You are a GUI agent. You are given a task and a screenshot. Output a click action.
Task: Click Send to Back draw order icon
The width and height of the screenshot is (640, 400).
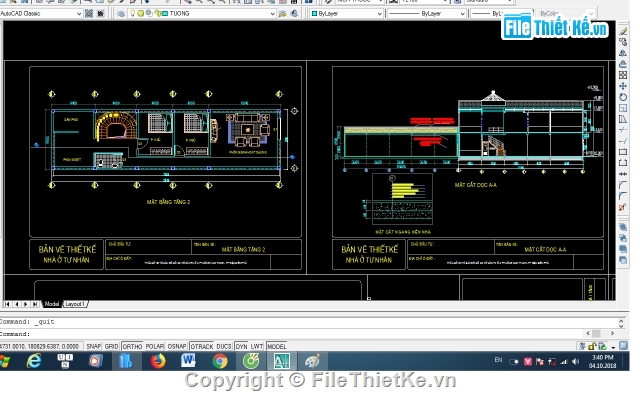[623, 238]
